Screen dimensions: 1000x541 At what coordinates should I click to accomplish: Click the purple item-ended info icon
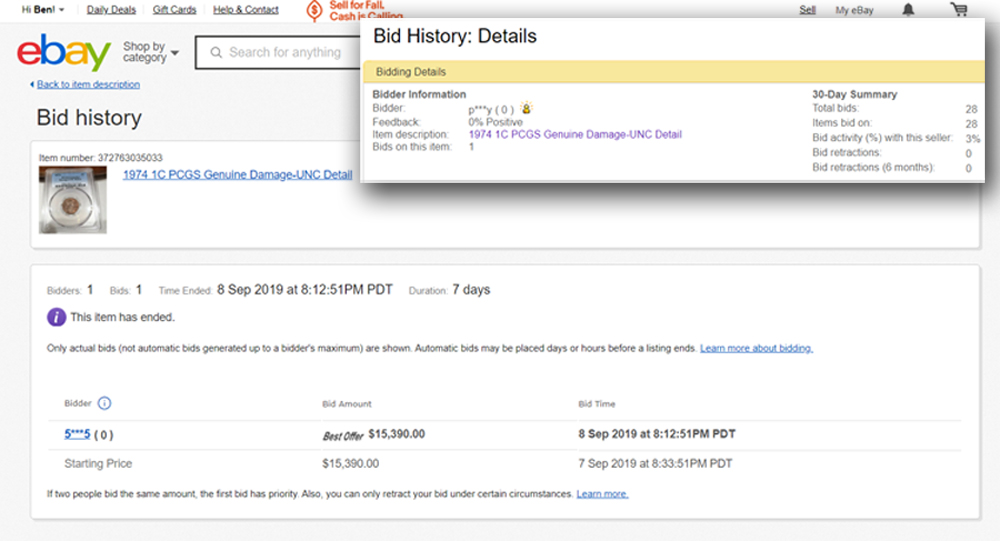[56, 317]
